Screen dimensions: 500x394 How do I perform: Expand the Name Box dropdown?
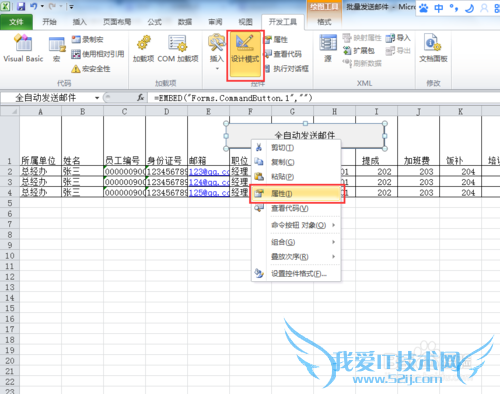97,98
